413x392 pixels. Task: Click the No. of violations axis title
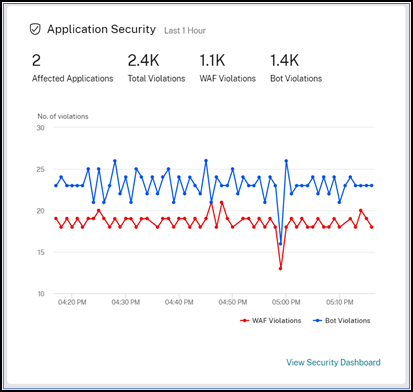pos(63,116)
